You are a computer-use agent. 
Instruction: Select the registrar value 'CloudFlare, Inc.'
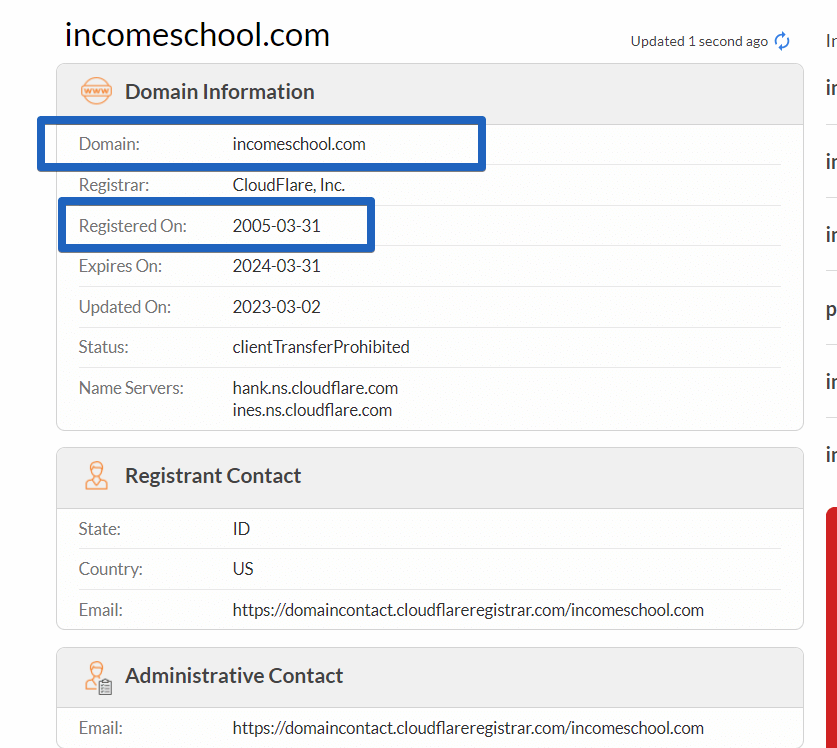point(289,185)
